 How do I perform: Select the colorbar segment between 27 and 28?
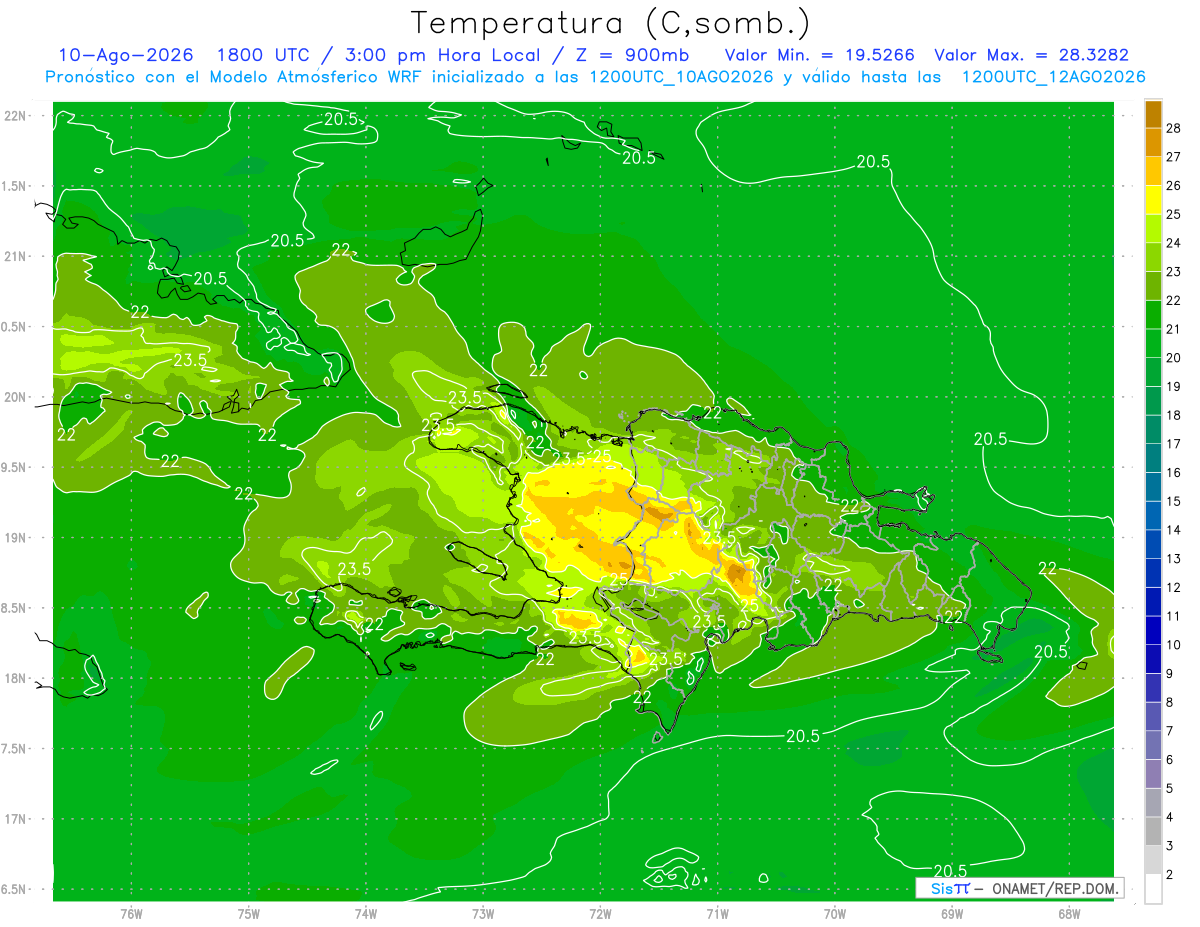point(1153,141)
